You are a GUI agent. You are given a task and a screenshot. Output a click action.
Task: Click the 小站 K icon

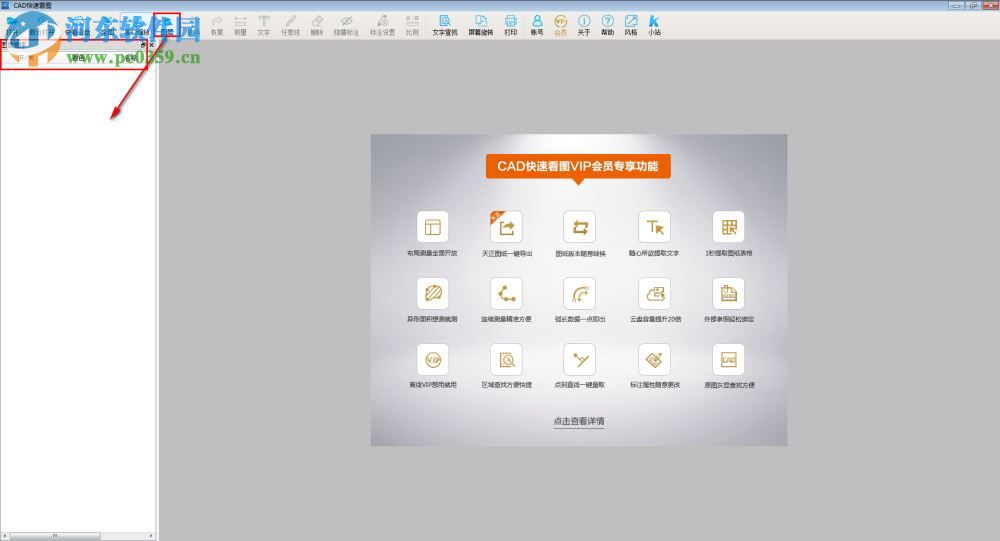coord(654,26)
